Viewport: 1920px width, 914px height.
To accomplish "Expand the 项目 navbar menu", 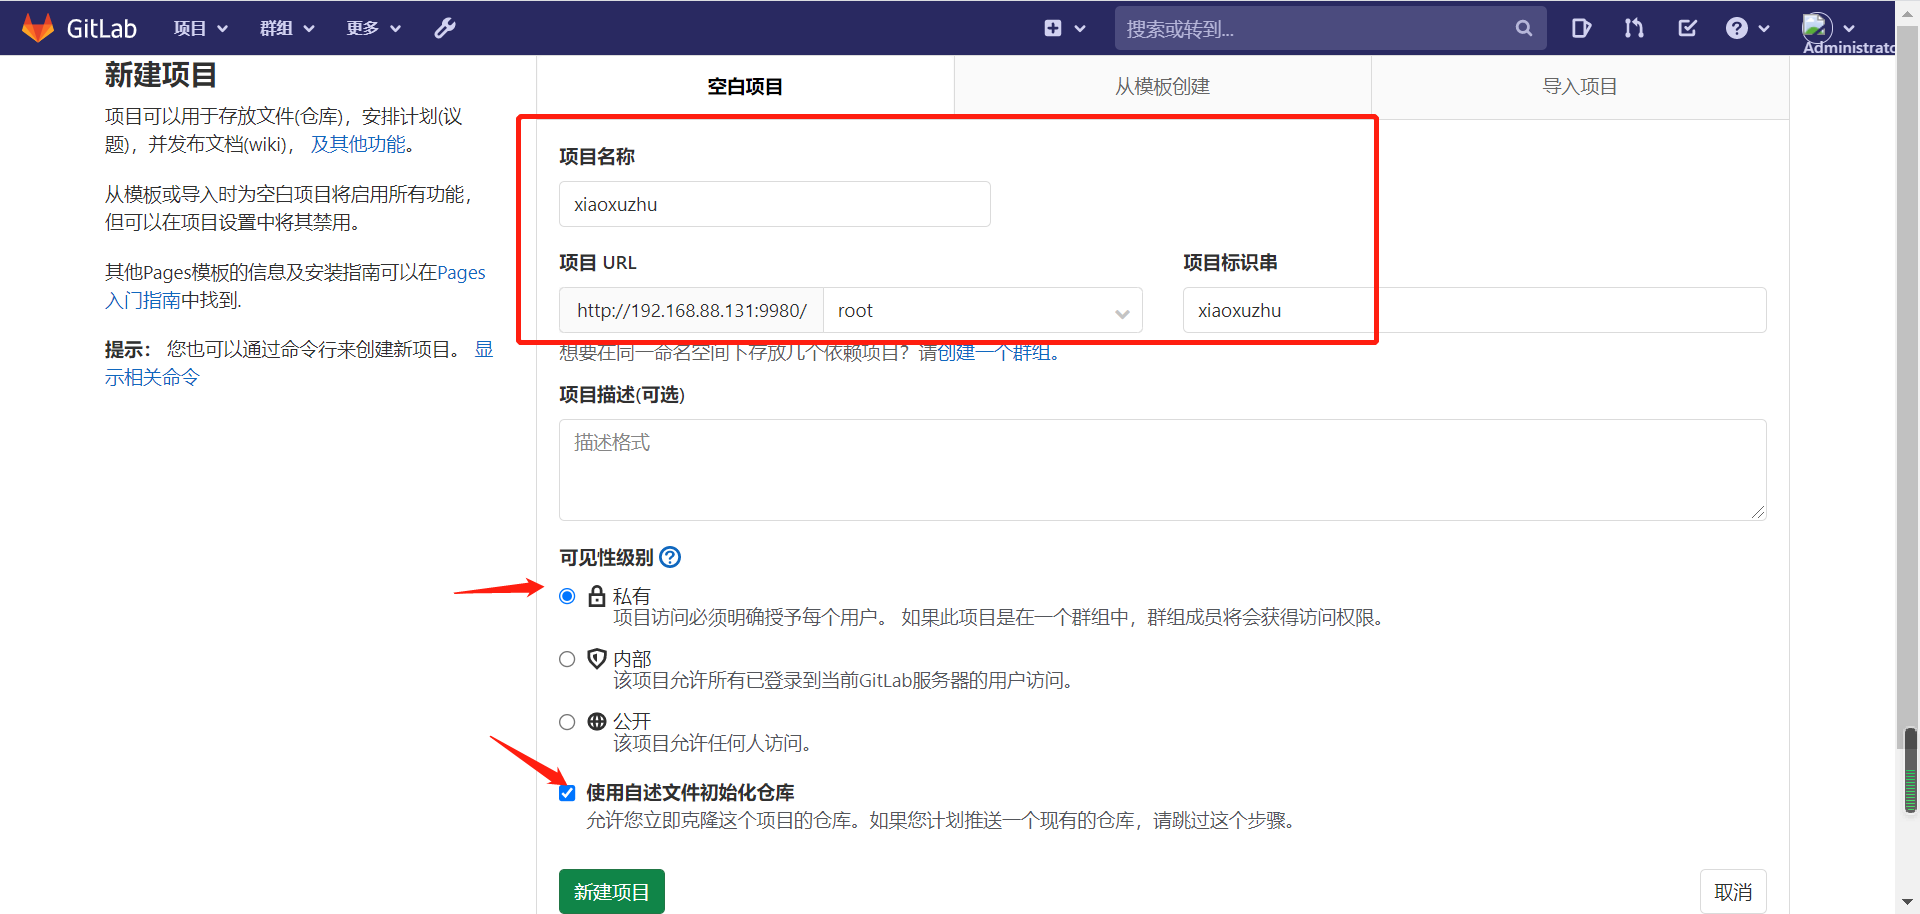I will 201,28.
